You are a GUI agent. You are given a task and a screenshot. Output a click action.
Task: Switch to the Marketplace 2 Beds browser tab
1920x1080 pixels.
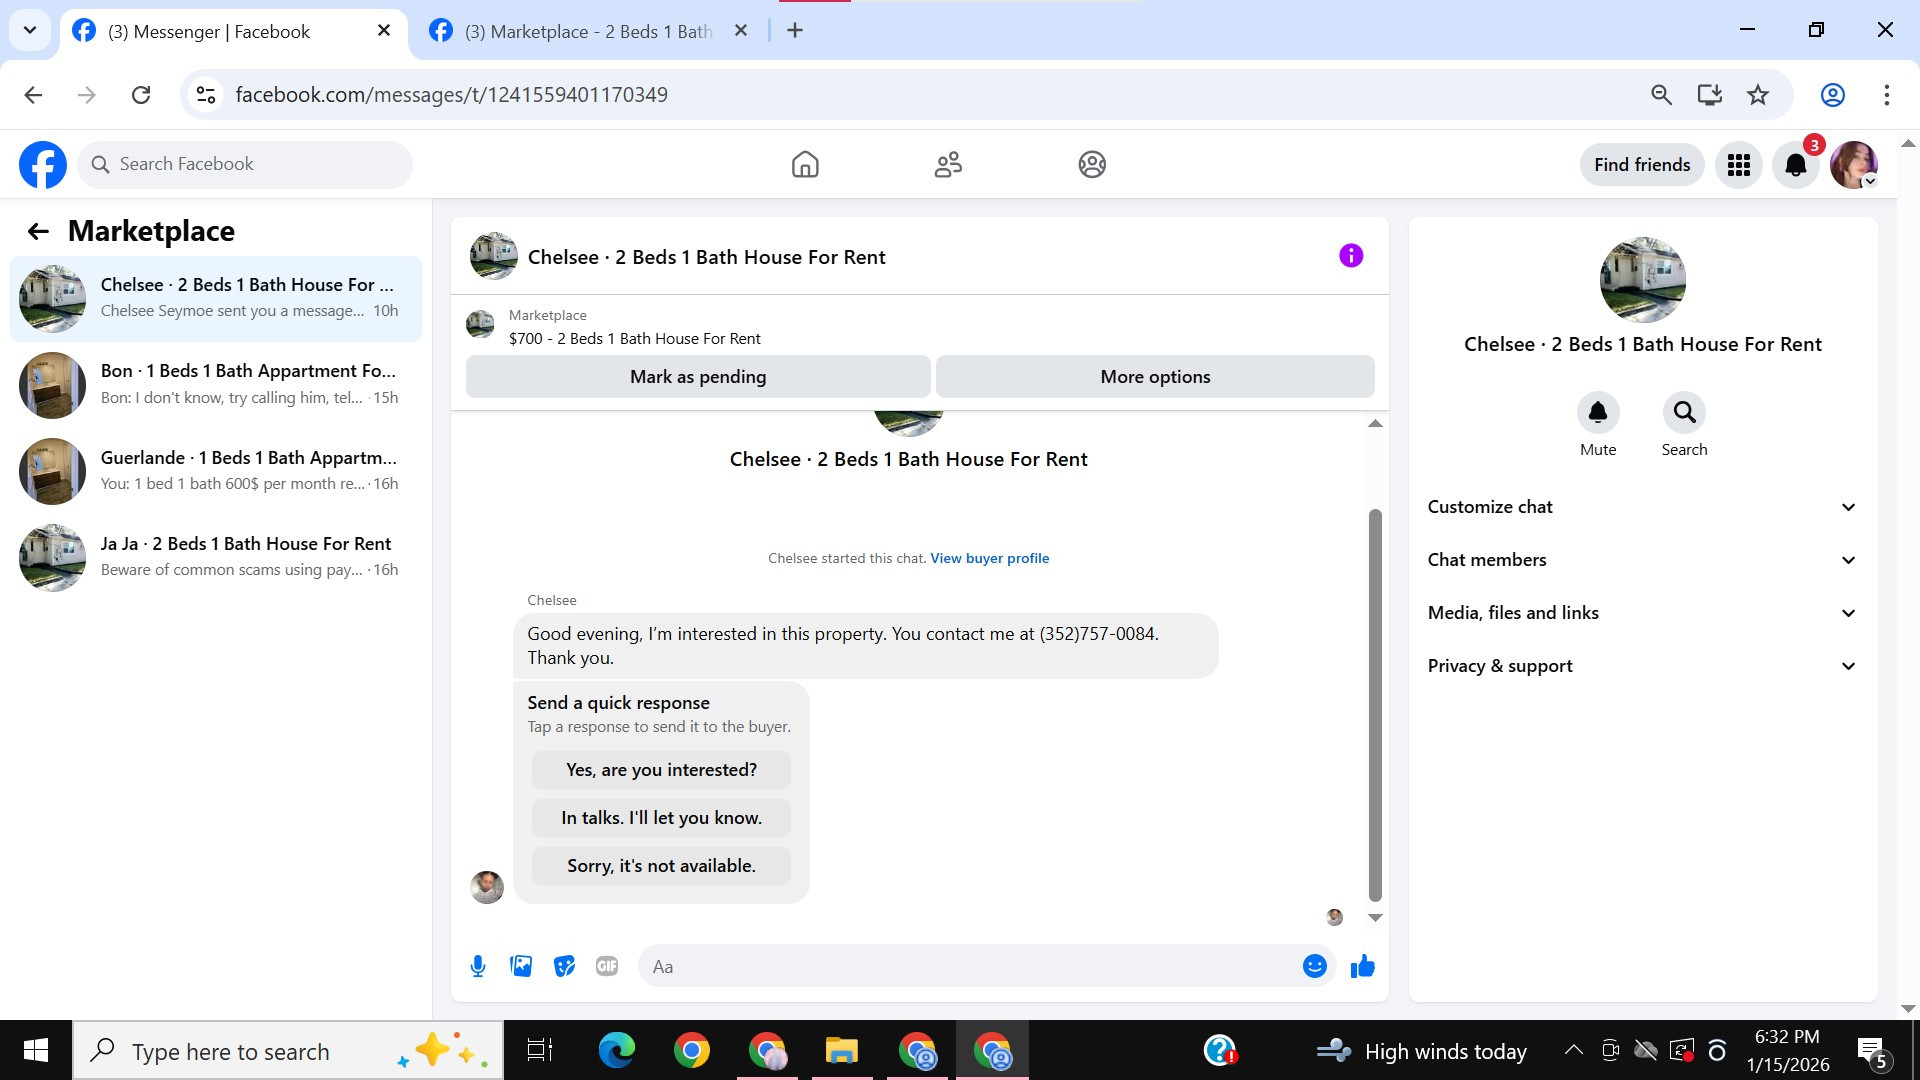588,31
